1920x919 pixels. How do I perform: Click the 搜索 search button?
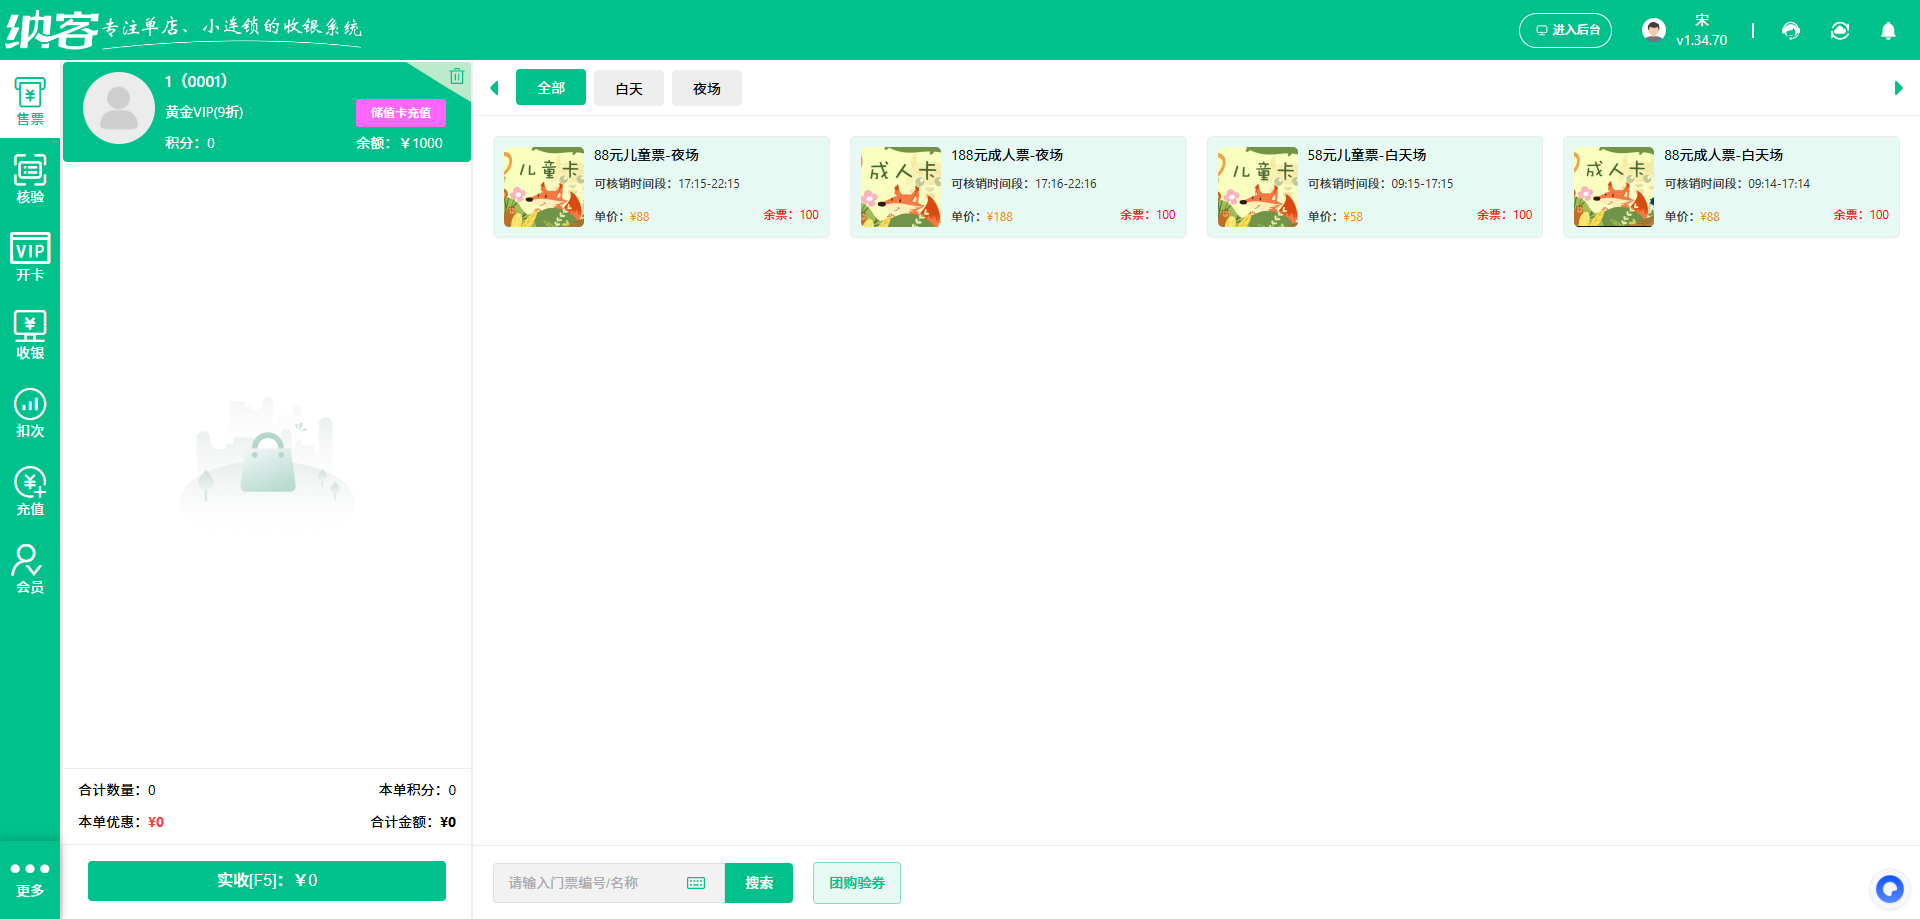click(x=759, y=883)
